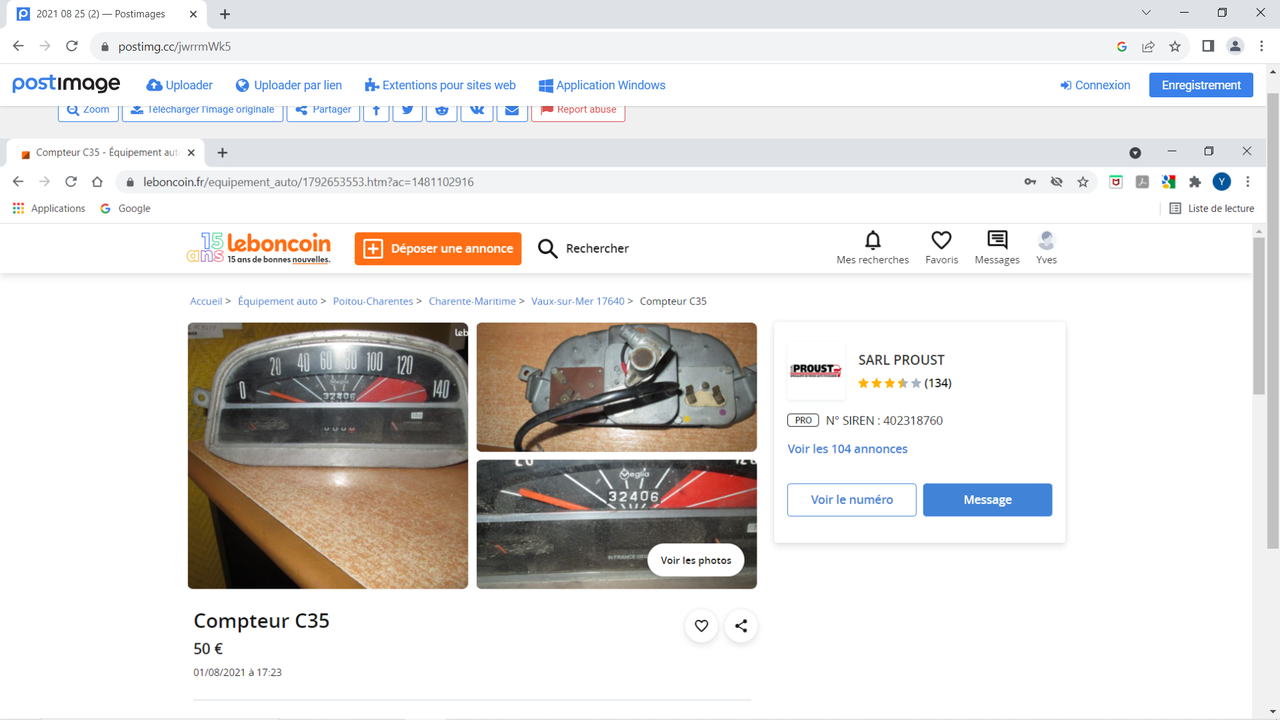
Task: Share image on Twitter
Action: tap(407, 110)
